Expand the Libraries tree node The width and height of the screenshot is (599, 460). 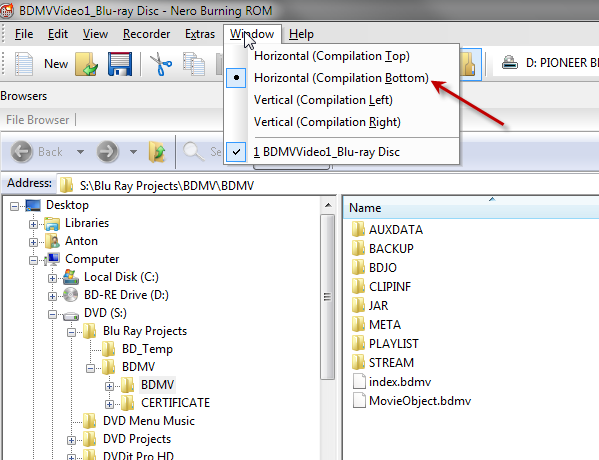pos(33,224)
